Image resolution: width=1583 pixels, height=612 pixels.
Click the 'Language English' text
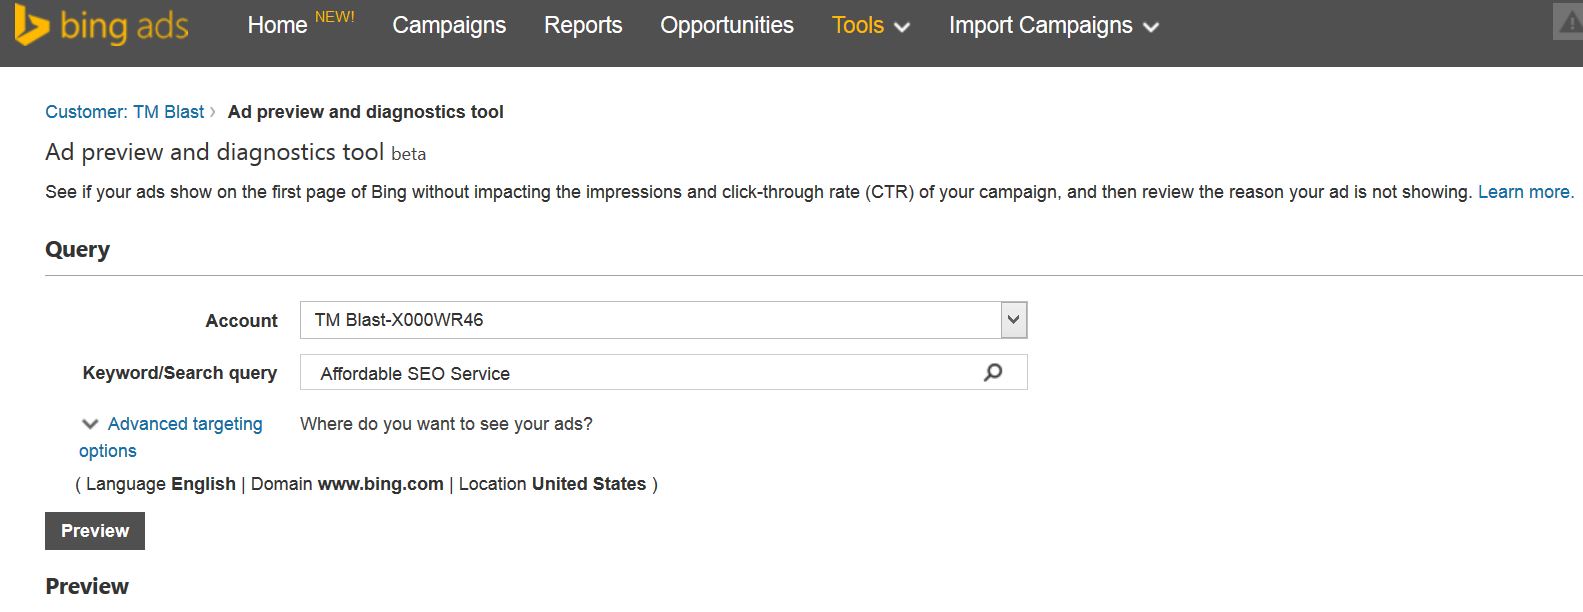click(x=161, y=484)
